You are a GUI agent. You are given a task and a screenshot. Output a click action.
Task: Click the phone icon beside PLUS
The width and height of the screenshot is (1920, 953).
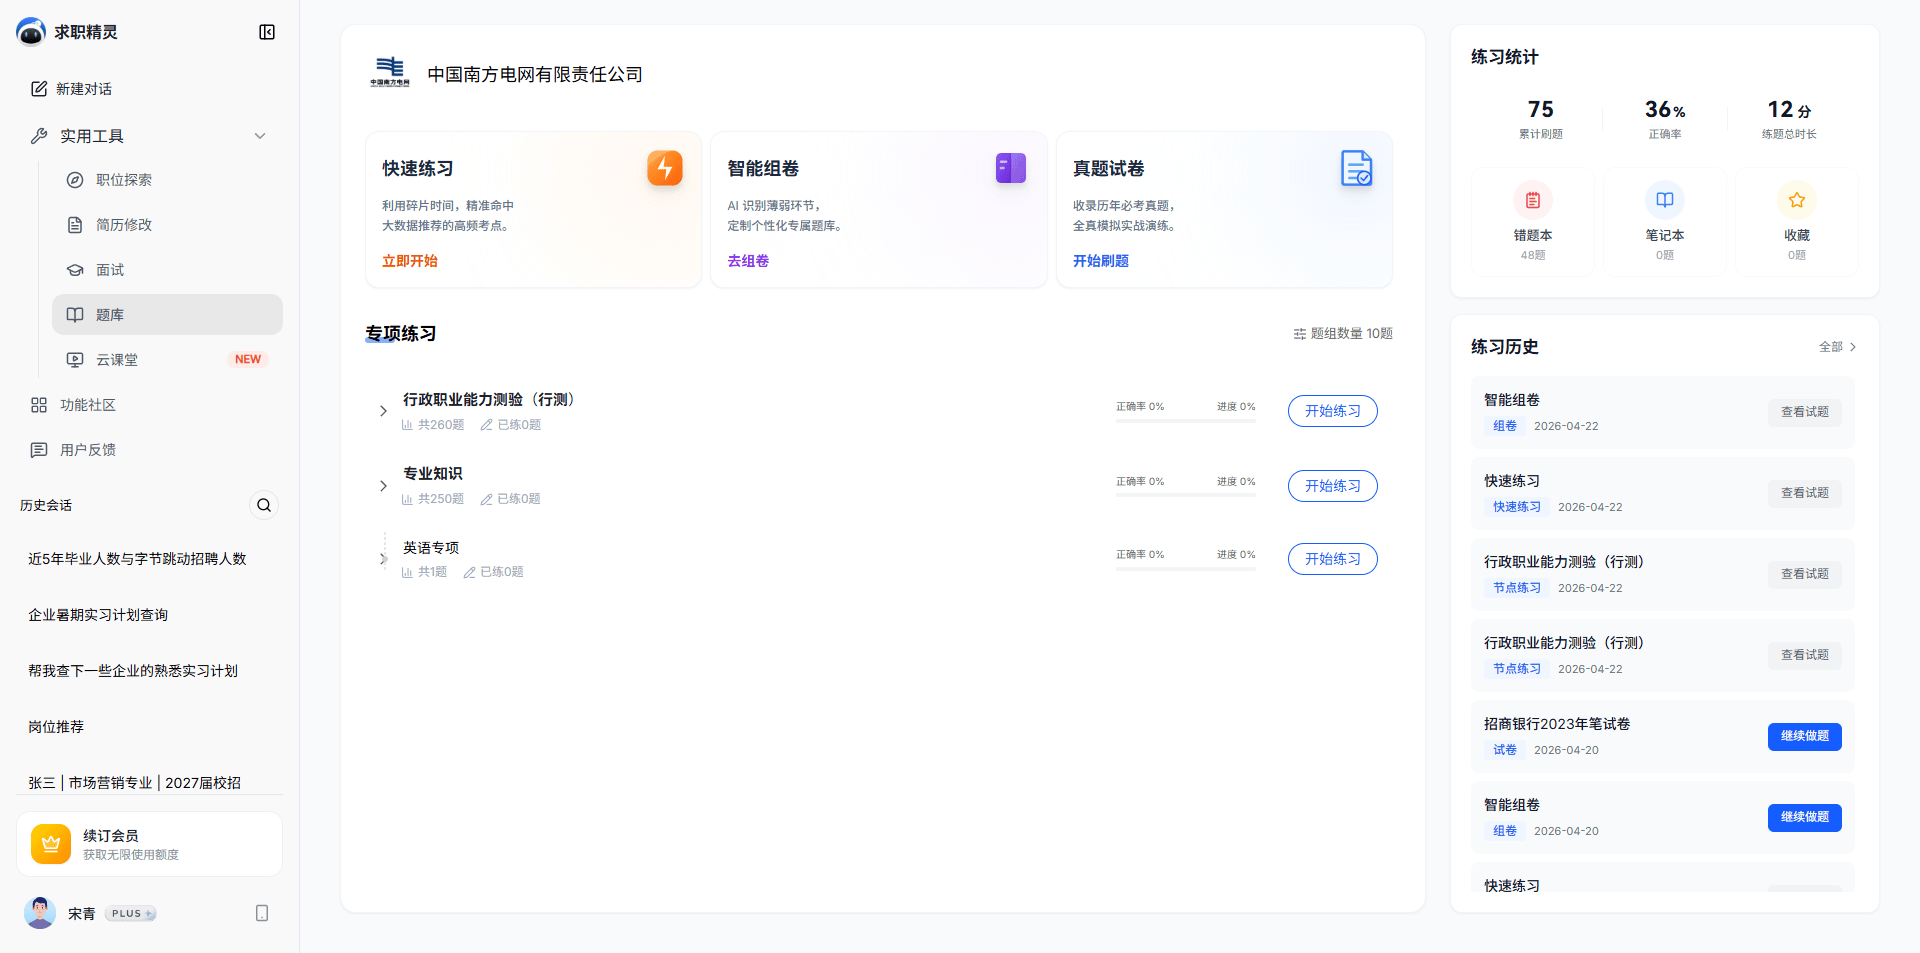pyautogui.click(x=262, y=913)
